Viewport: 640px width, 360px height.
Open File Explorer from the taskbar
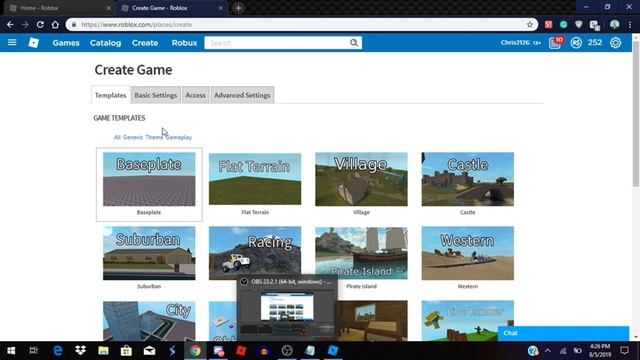point(103,351)
